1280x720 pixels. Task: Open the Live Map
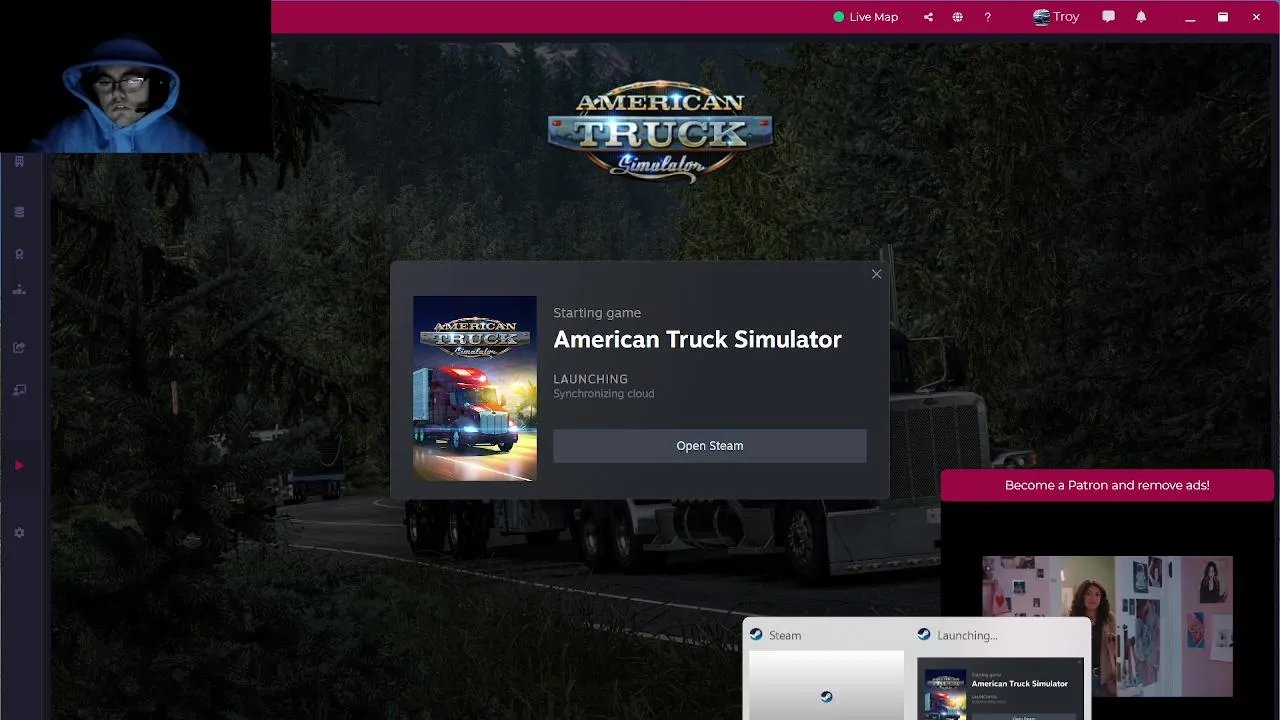(x=865, y=17)
